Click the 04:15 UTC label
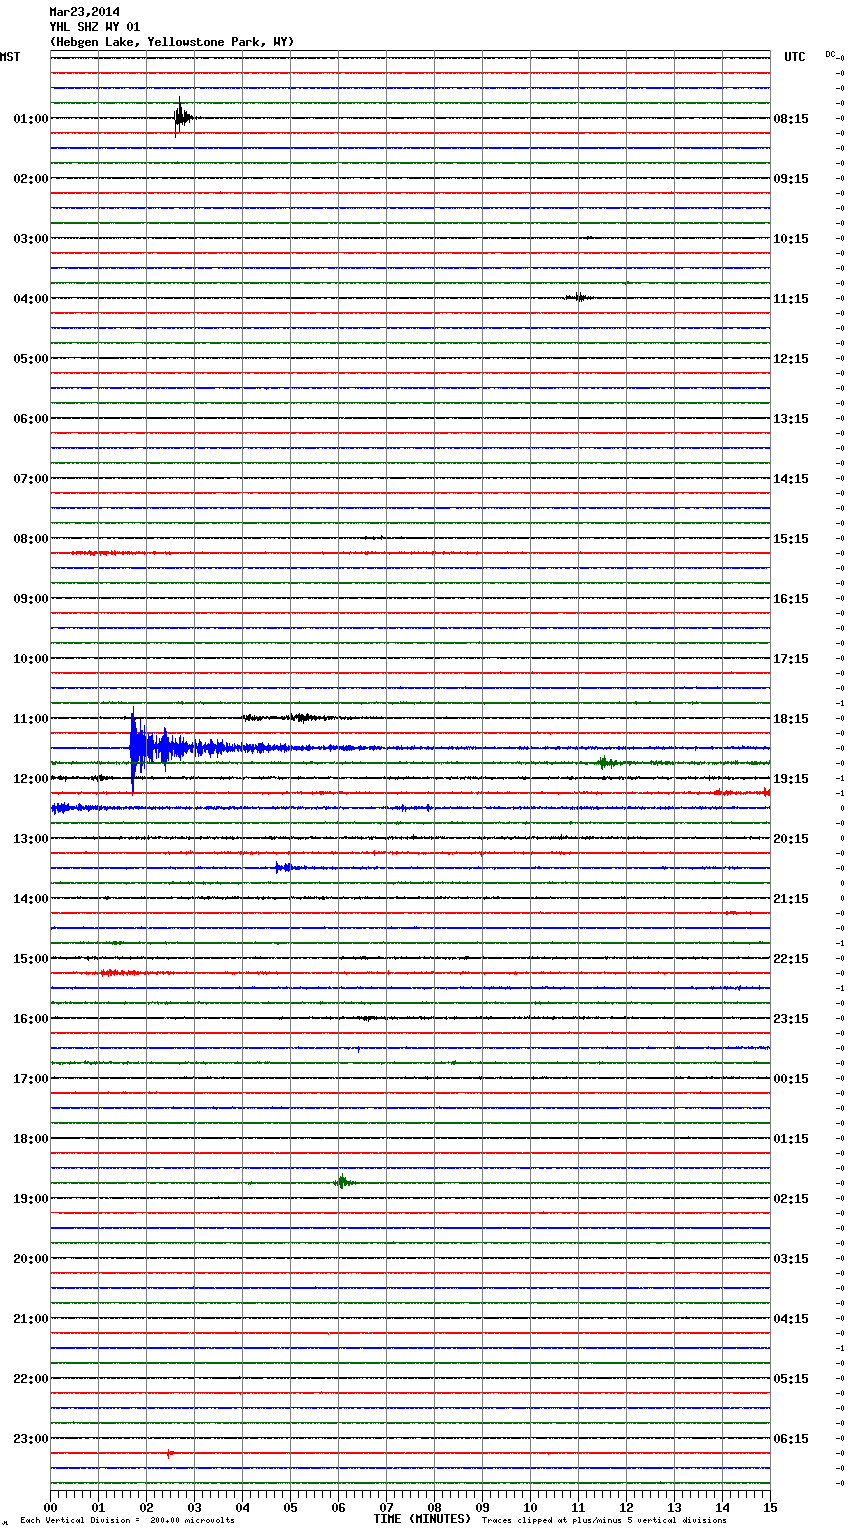This screenshot has height=1534, width=850. coord(791,1319)
